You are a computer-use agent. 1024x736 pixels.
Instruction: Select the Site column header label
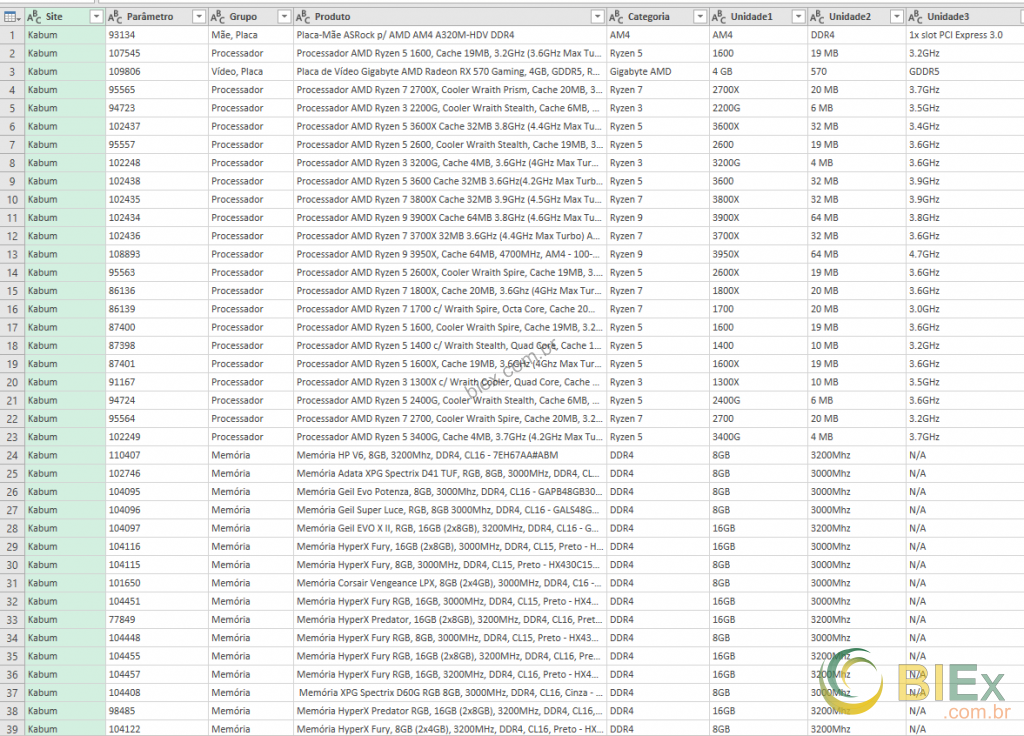click(54, 16)
